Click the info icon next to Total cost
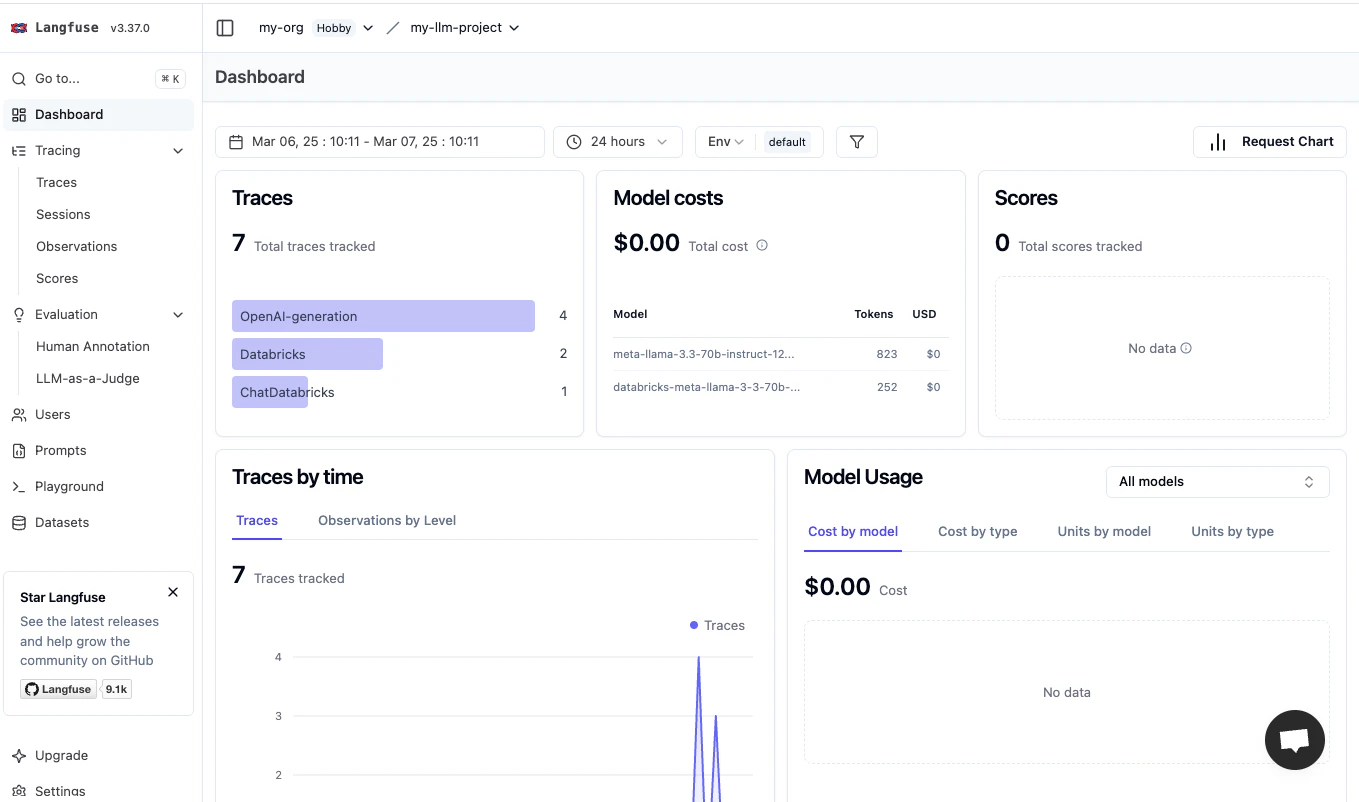Screen dimensions: 1359x802 pos(762,245)
